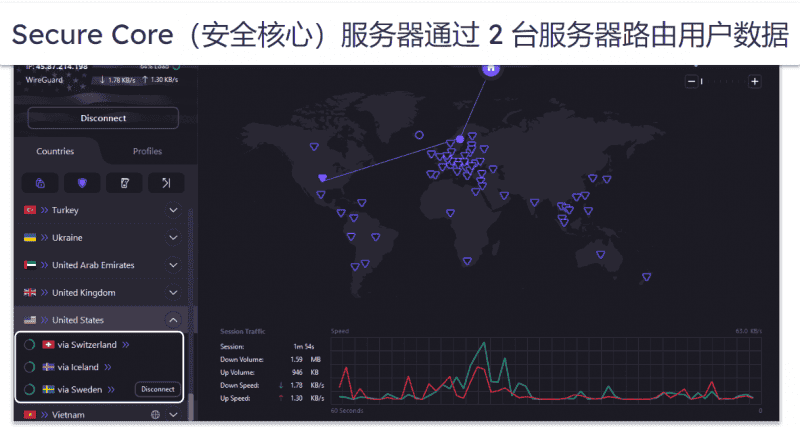Click the globe icon next to Vietnam

[156, 415]
